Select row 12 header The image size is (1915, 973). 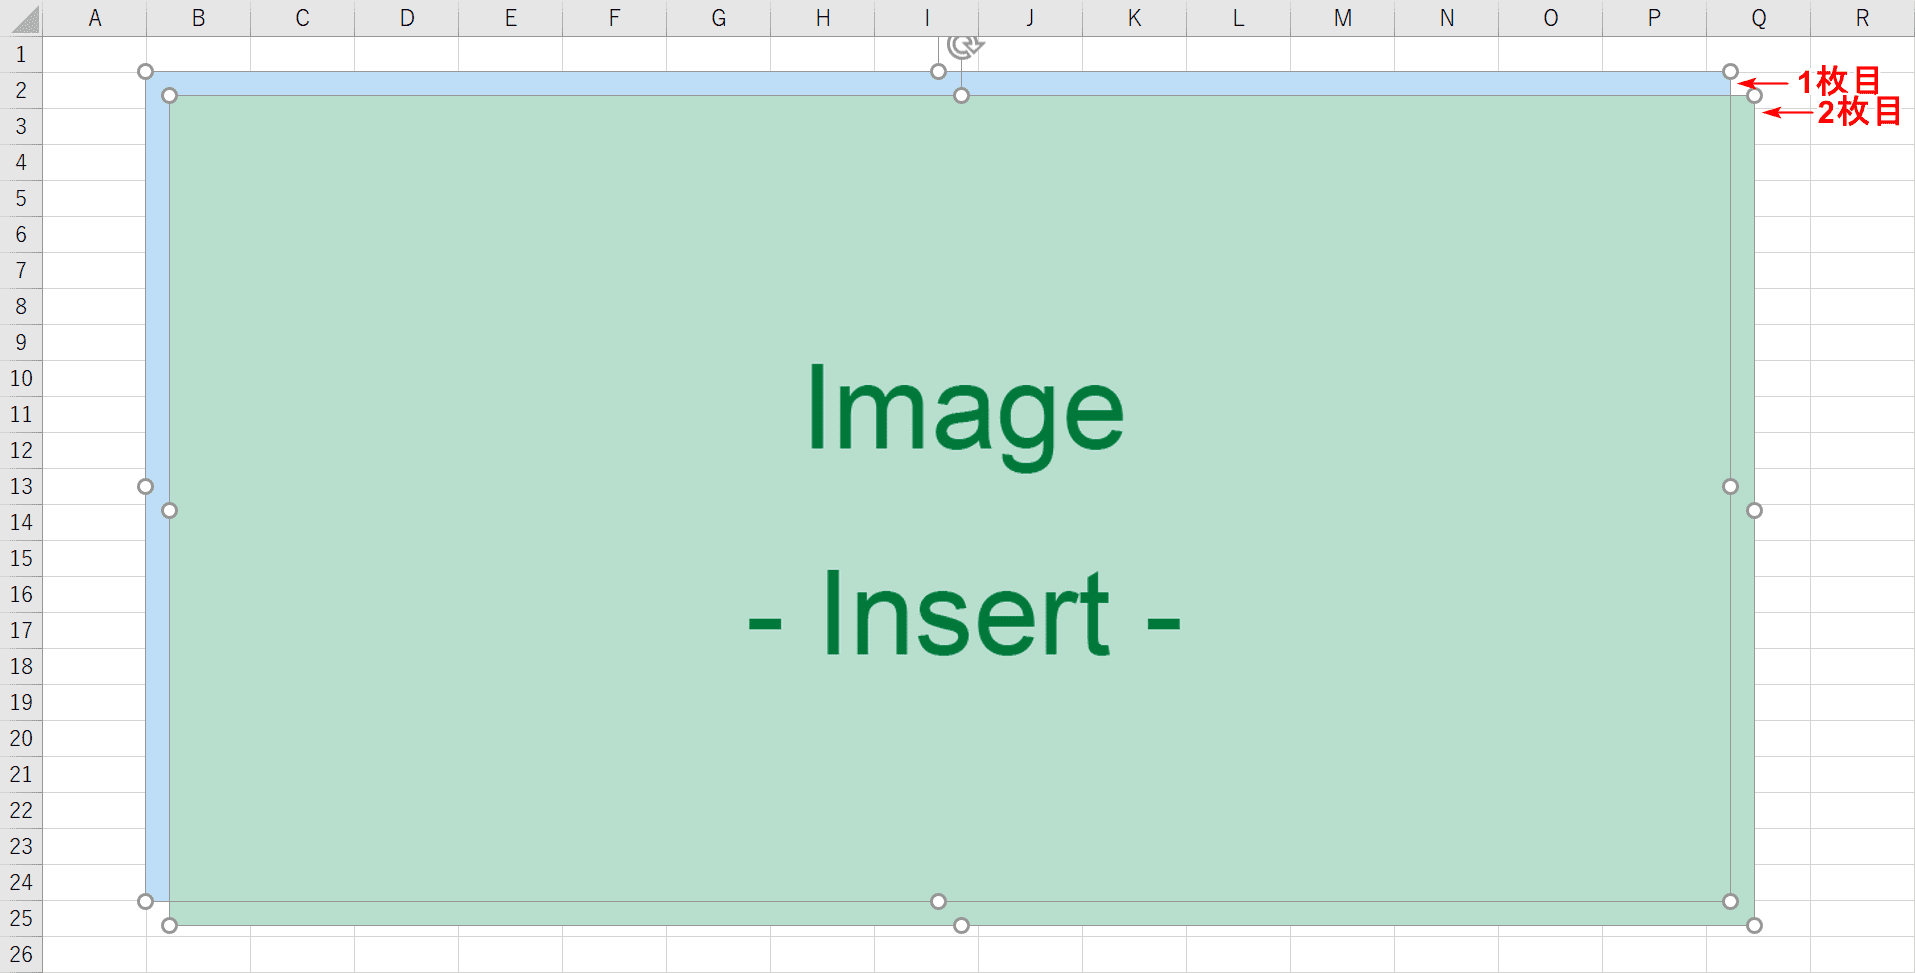[21, 450]
